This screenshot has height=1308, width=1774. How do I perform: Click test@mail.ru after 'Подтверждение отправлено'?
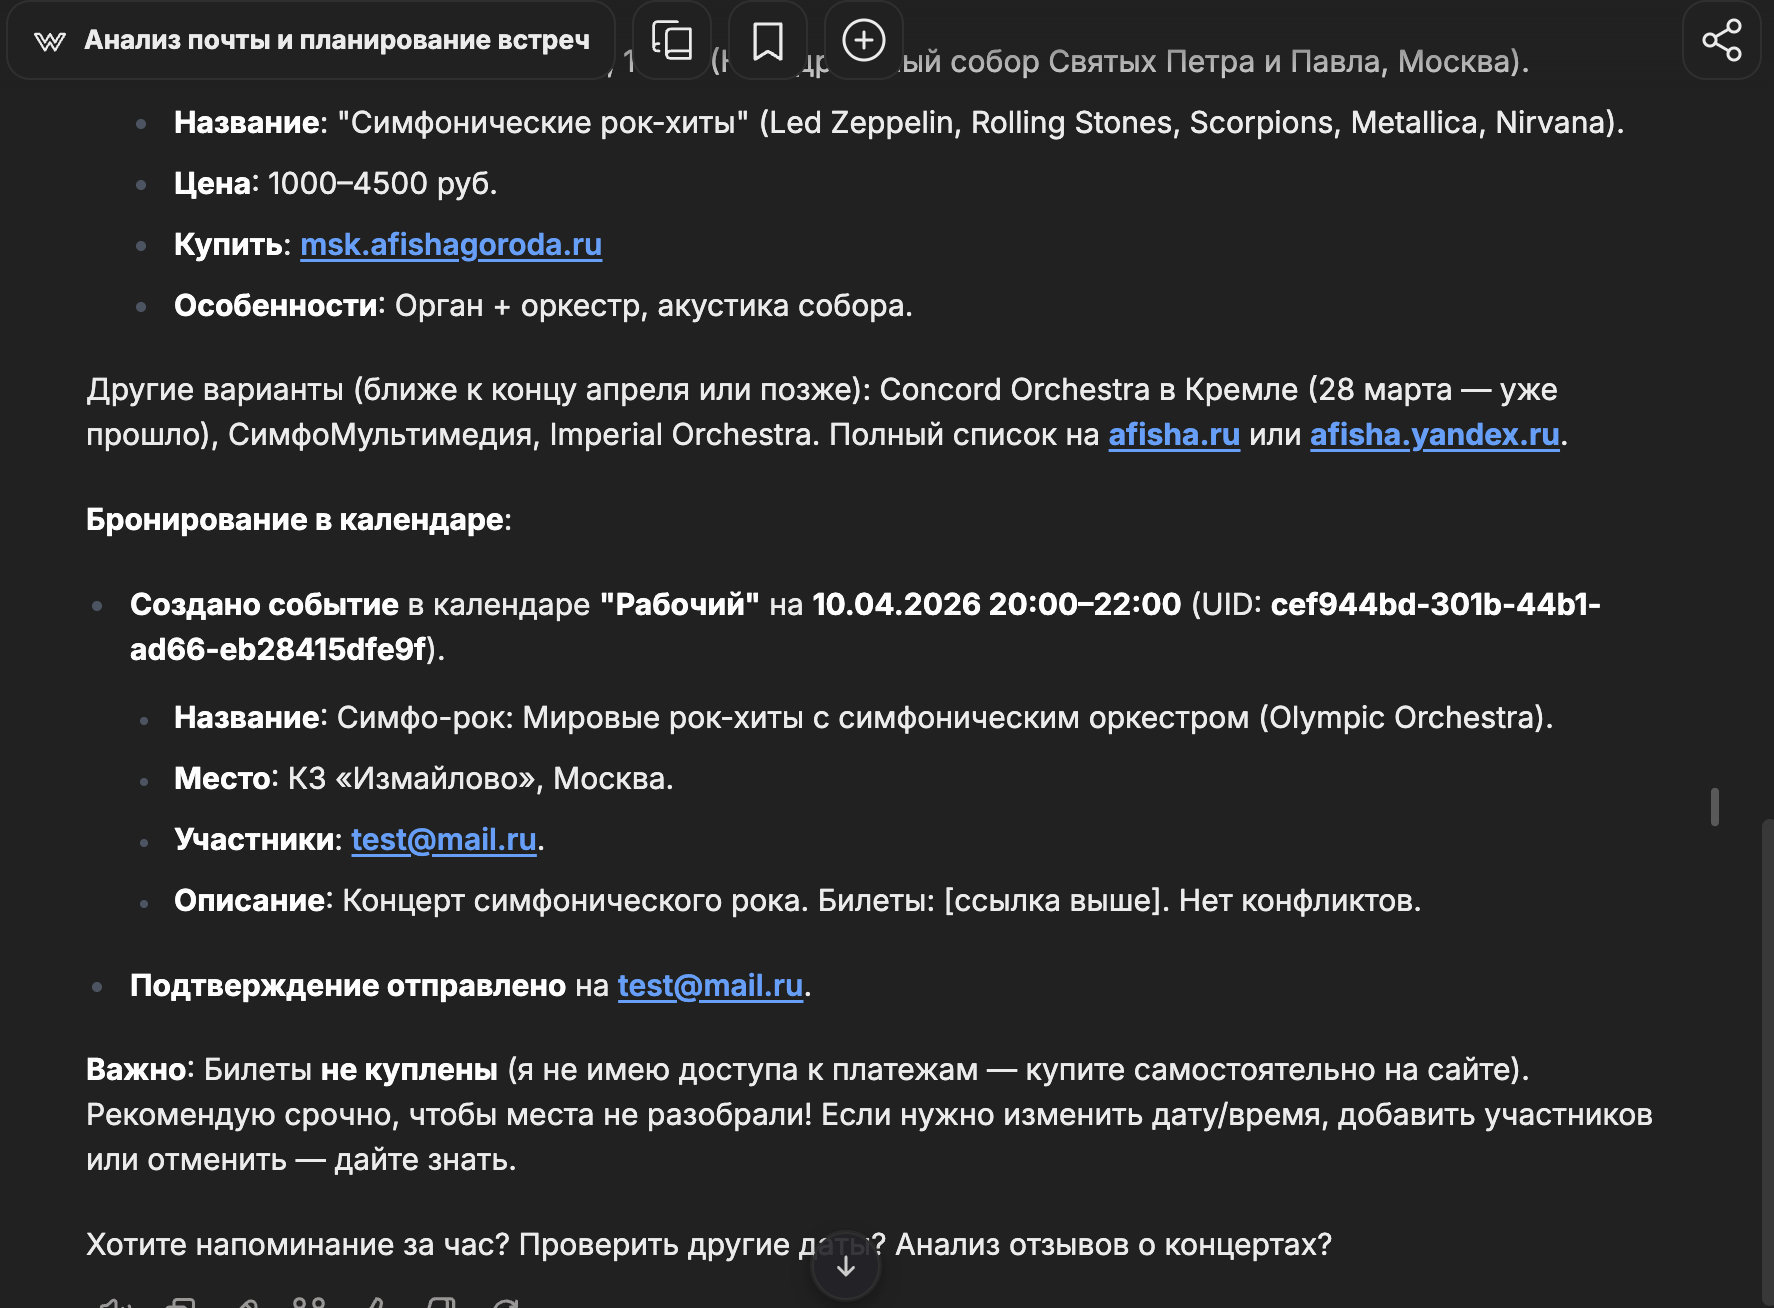(710, 985)
